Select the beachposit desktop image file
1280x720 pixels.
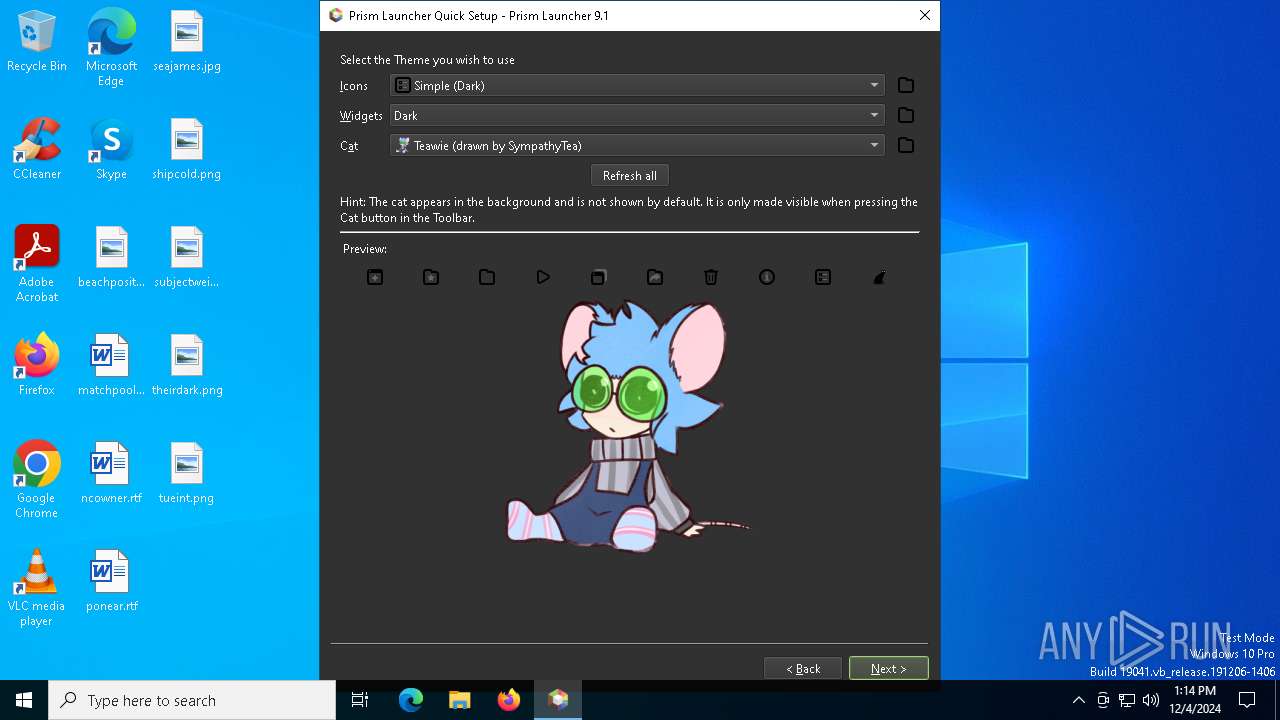tap(111, 258)
